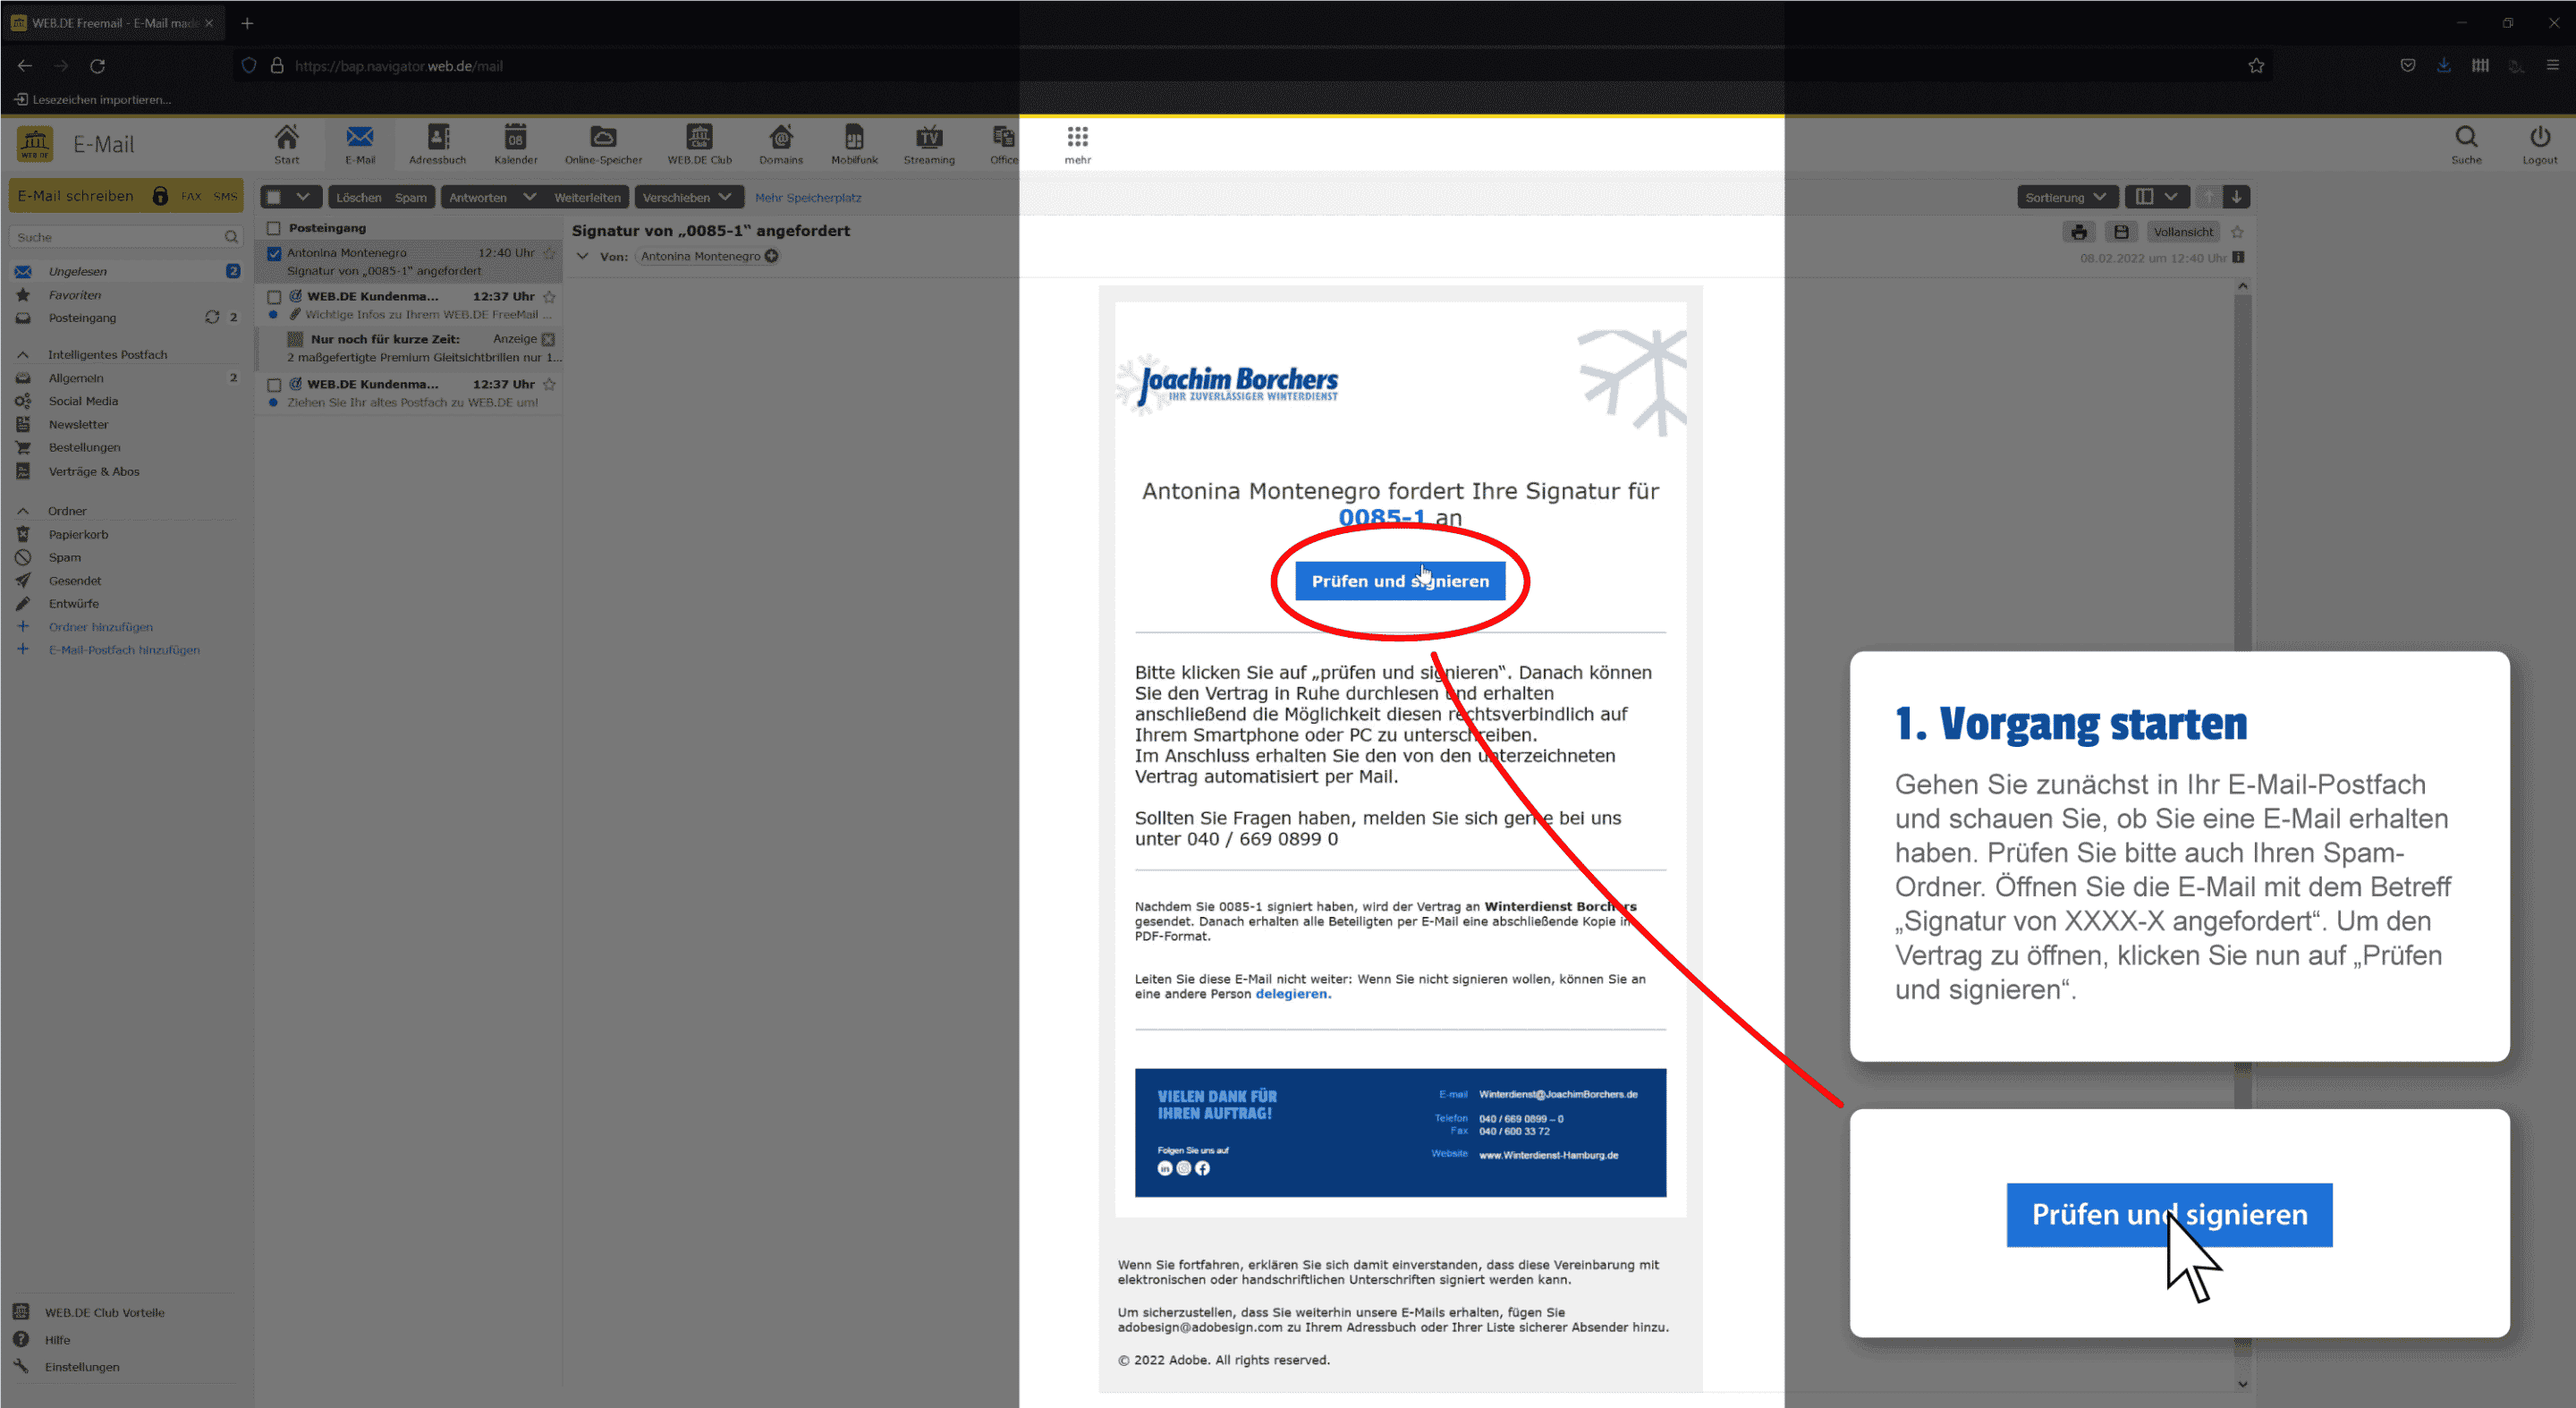Uncheck the Antonina Montenegro email checkbox

pos(274,254)
